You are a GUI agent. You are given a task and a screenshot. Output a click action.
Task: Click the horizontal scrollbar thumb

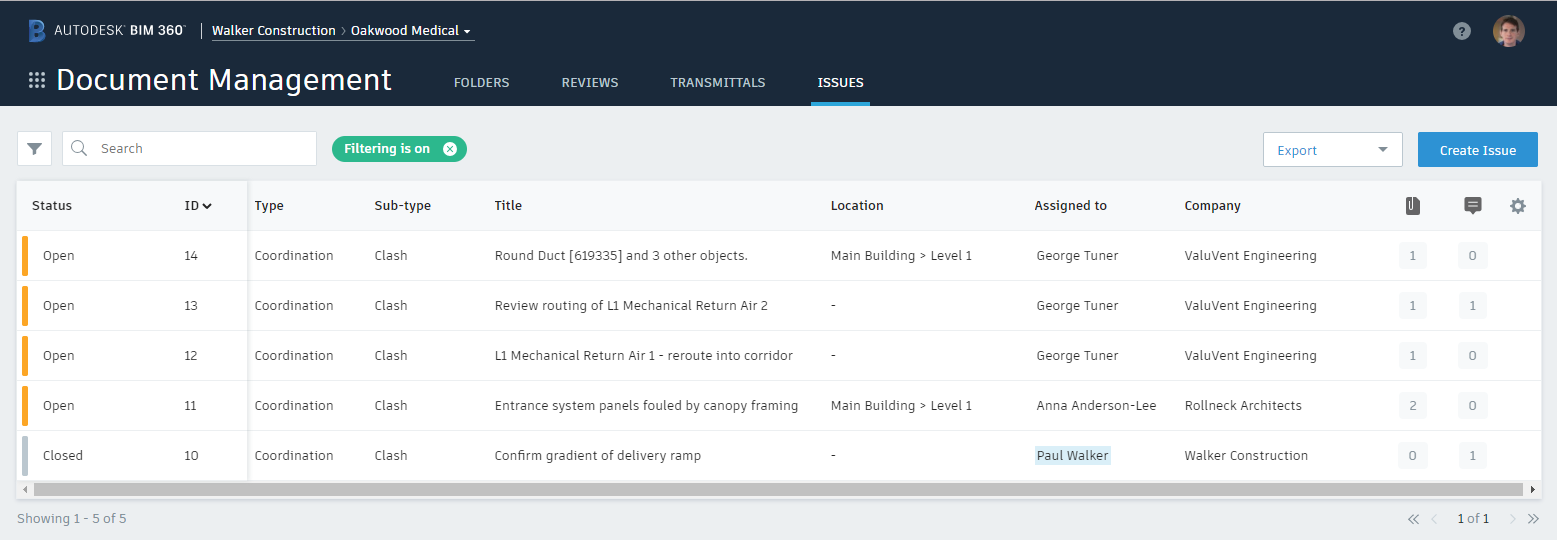click(x=778, y=490)
